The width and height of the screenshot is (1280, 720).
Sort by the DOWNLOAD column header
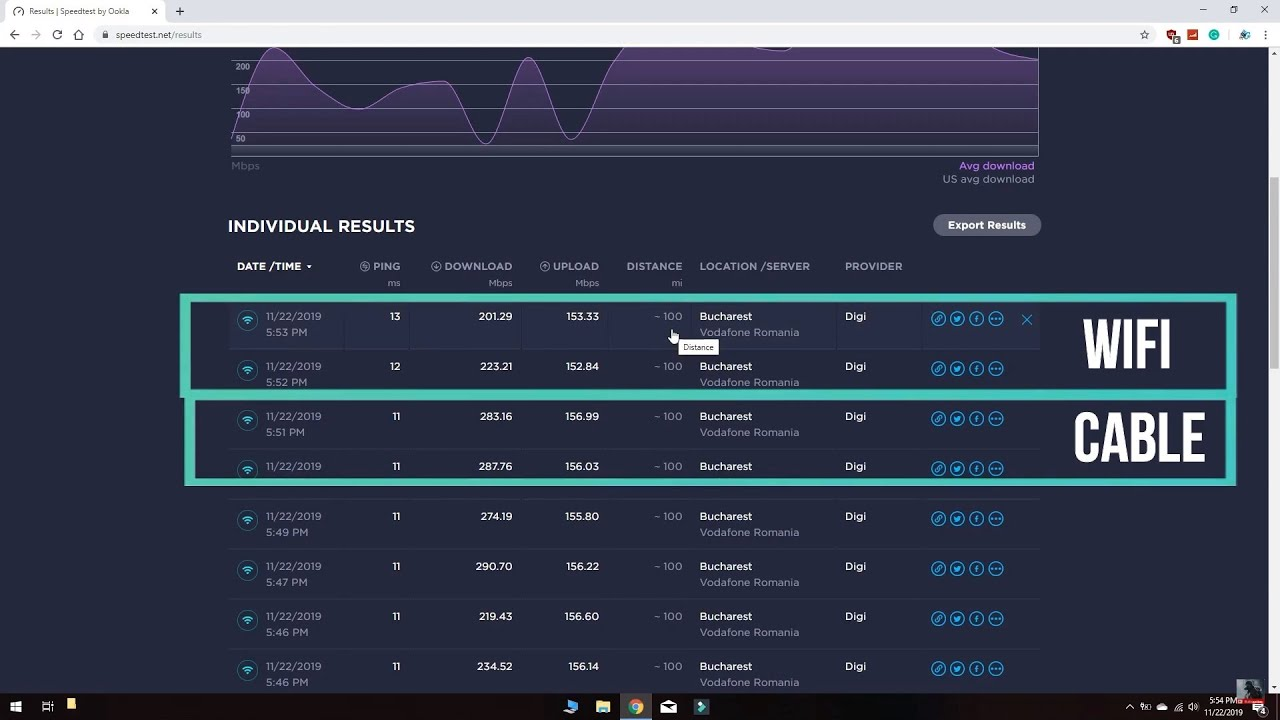pyautogui.click(x=471, y=266)
